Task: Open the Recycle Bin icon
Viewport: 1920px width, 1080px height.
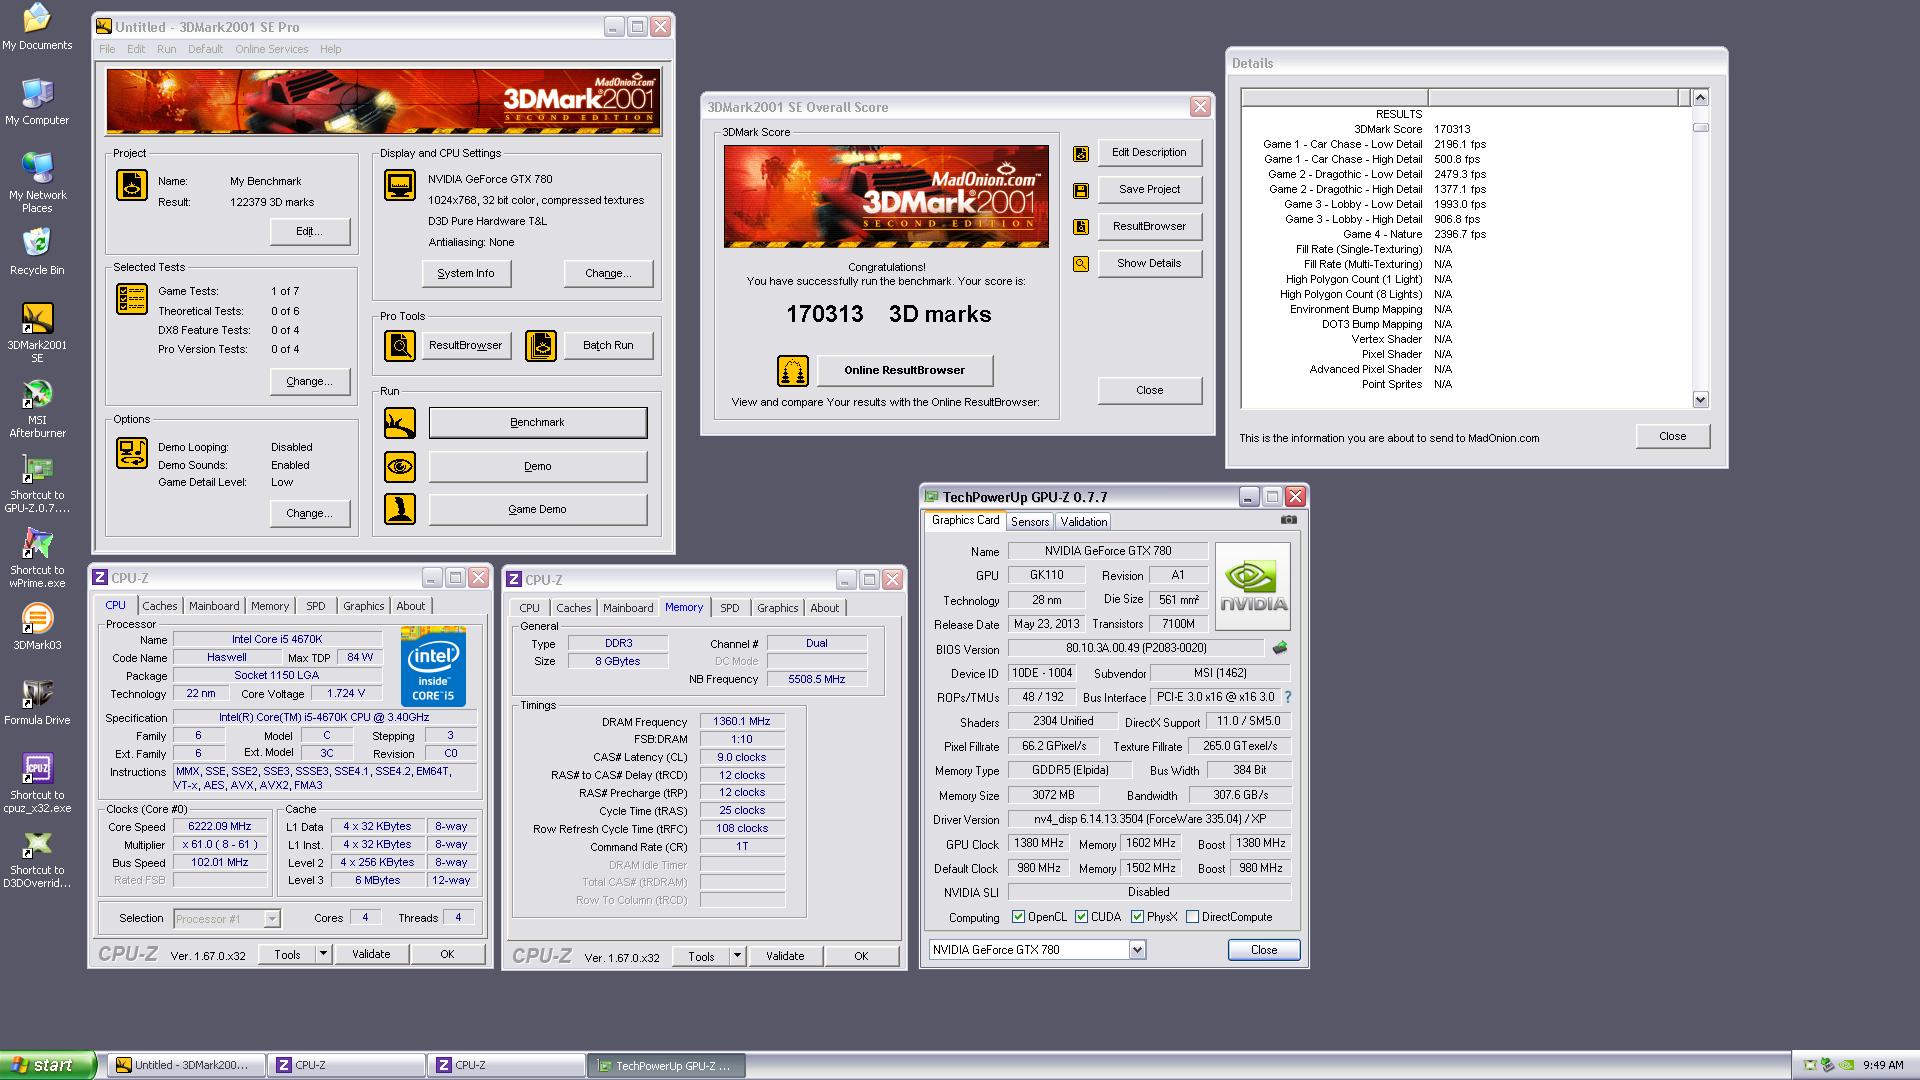Action: 37,252
